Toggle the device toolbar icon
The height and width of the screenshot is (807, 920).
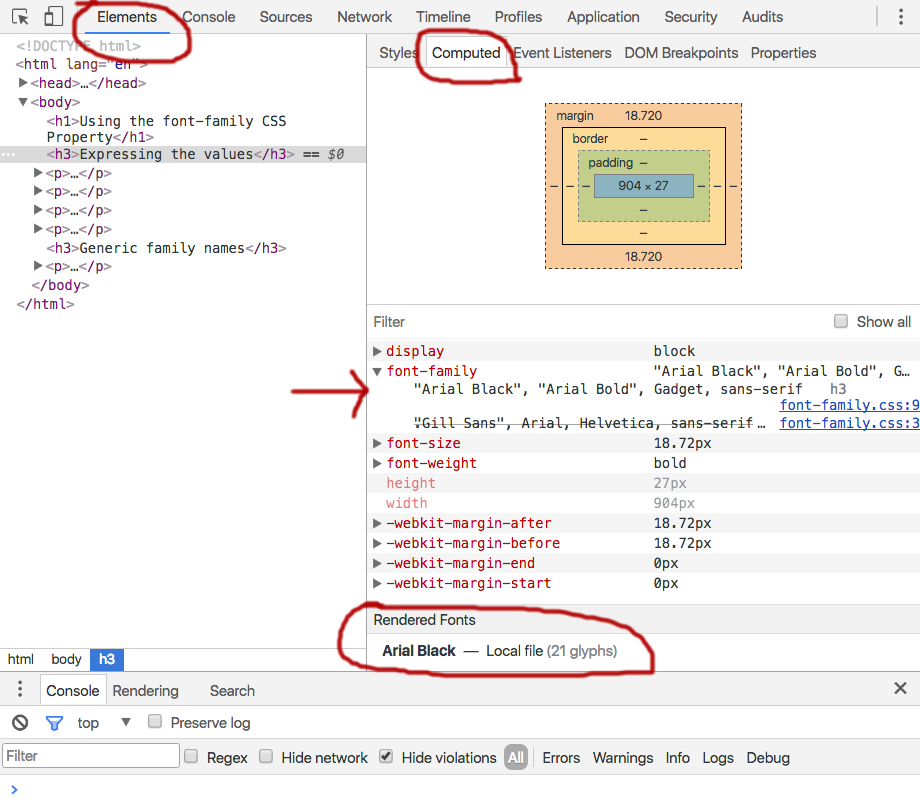(53, 16)
